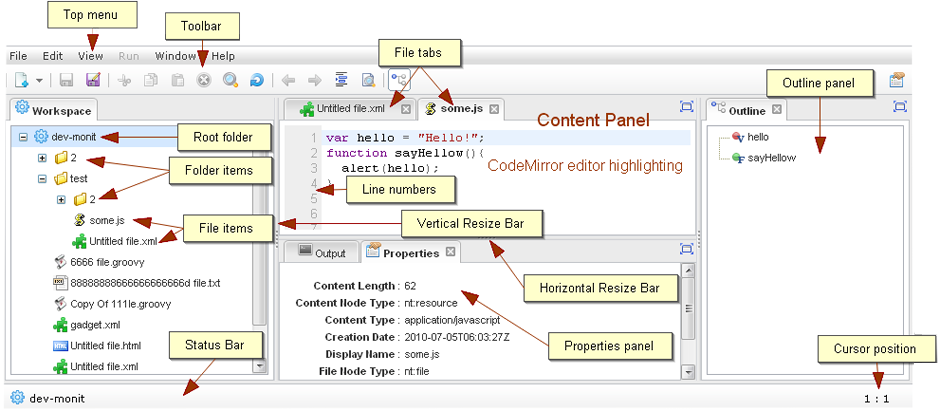Select the sayHellow function in Outline
This screenshot has width=940, height=411.
(769, 158)
